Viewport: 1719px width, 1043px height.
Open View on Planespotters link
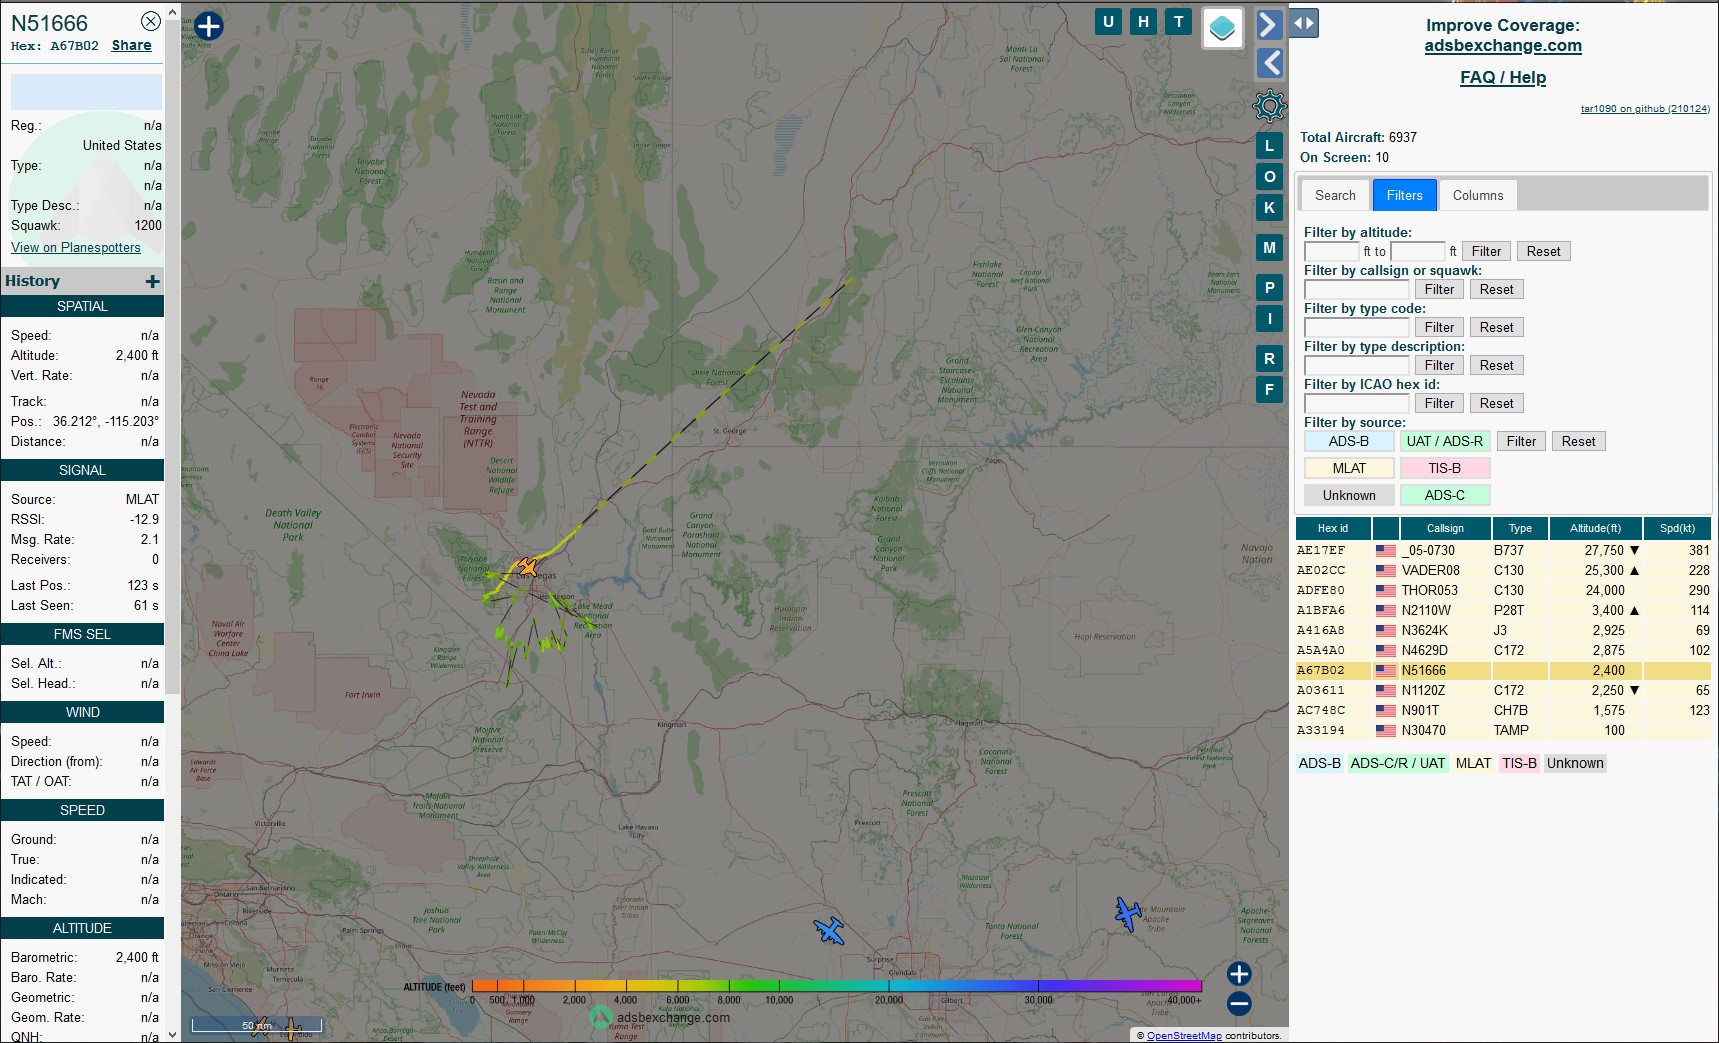[76, 247]
